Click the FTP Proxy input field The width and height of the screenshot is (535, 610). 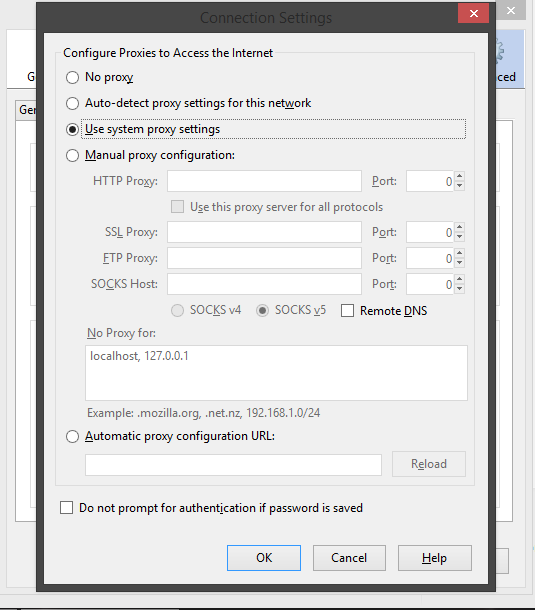[x=265, y=258]
